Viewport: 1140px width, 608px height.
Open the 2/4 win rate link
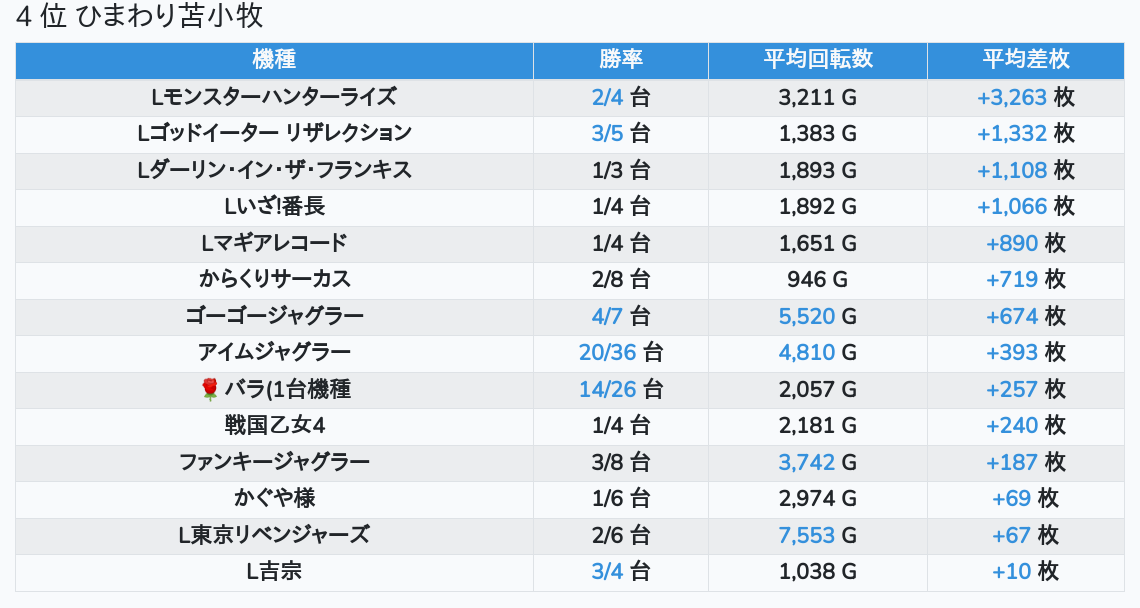point(607,97)
